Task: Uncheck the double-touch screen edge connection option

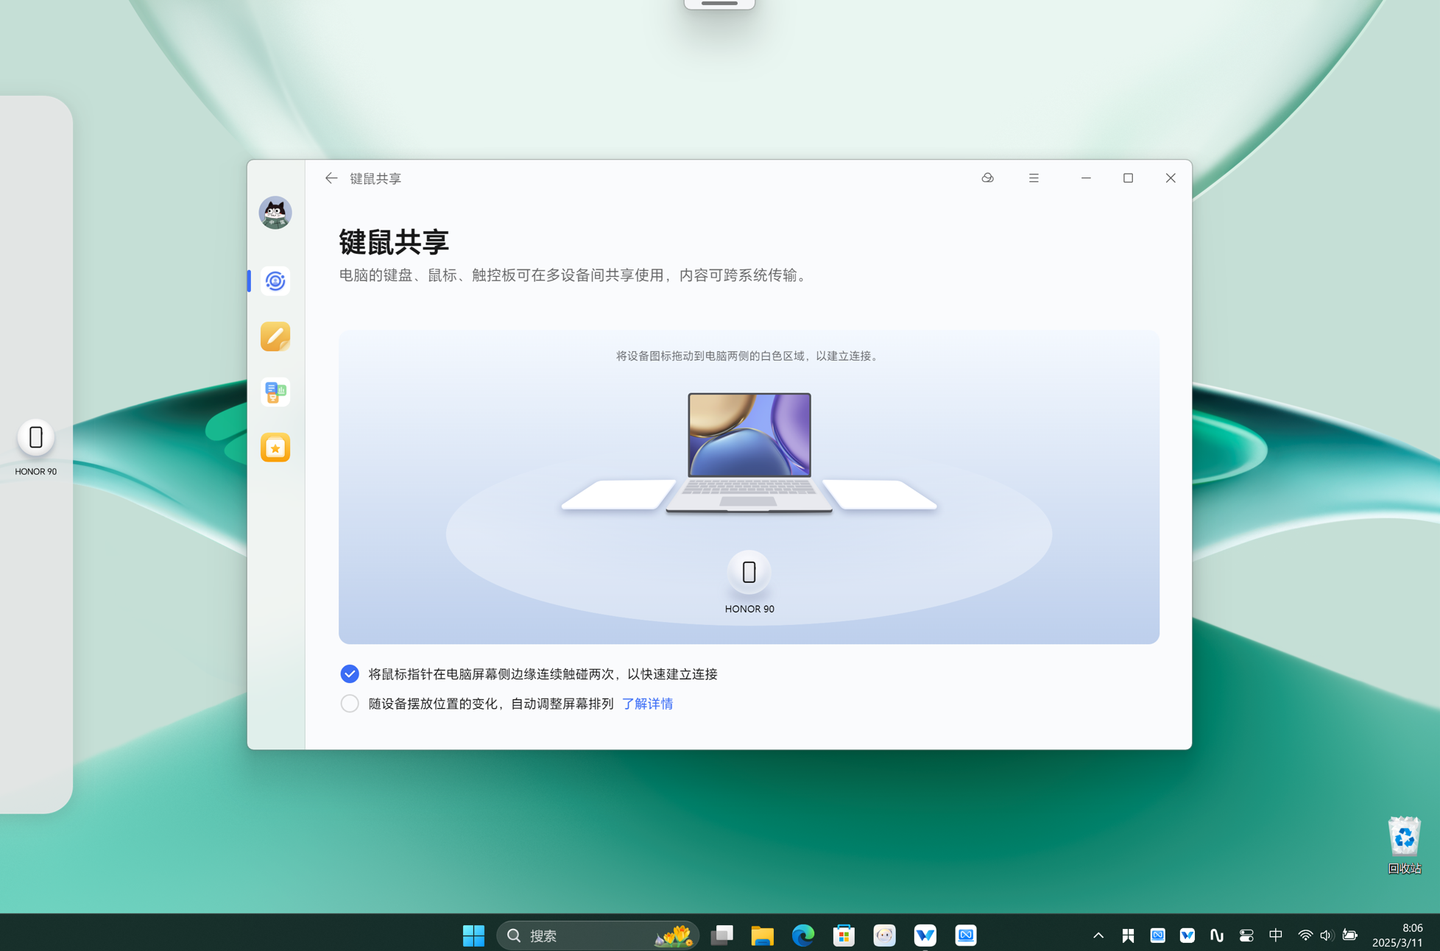Action: pyautogui.click(x=350, y=674)
